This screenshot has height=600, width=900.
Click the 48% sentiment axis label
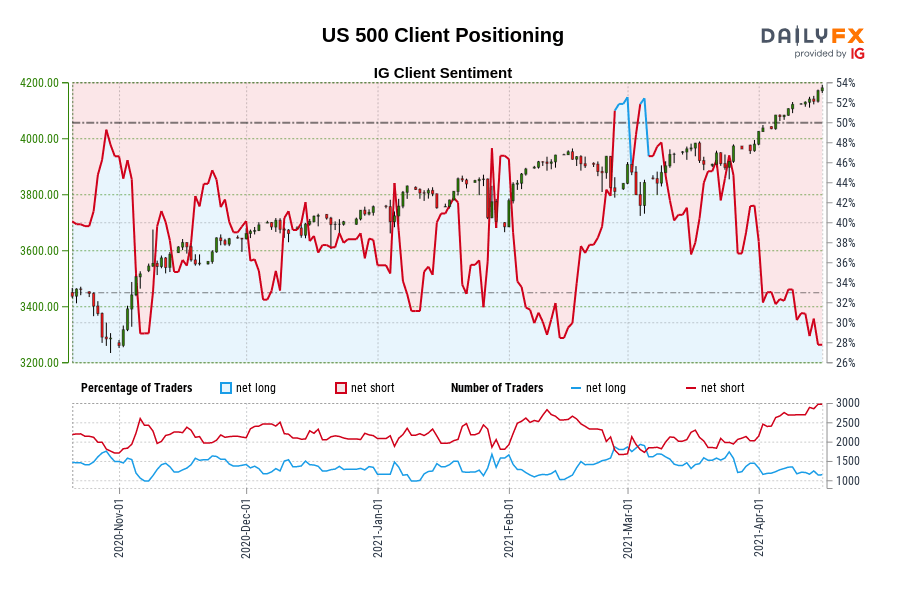(845, 143)
